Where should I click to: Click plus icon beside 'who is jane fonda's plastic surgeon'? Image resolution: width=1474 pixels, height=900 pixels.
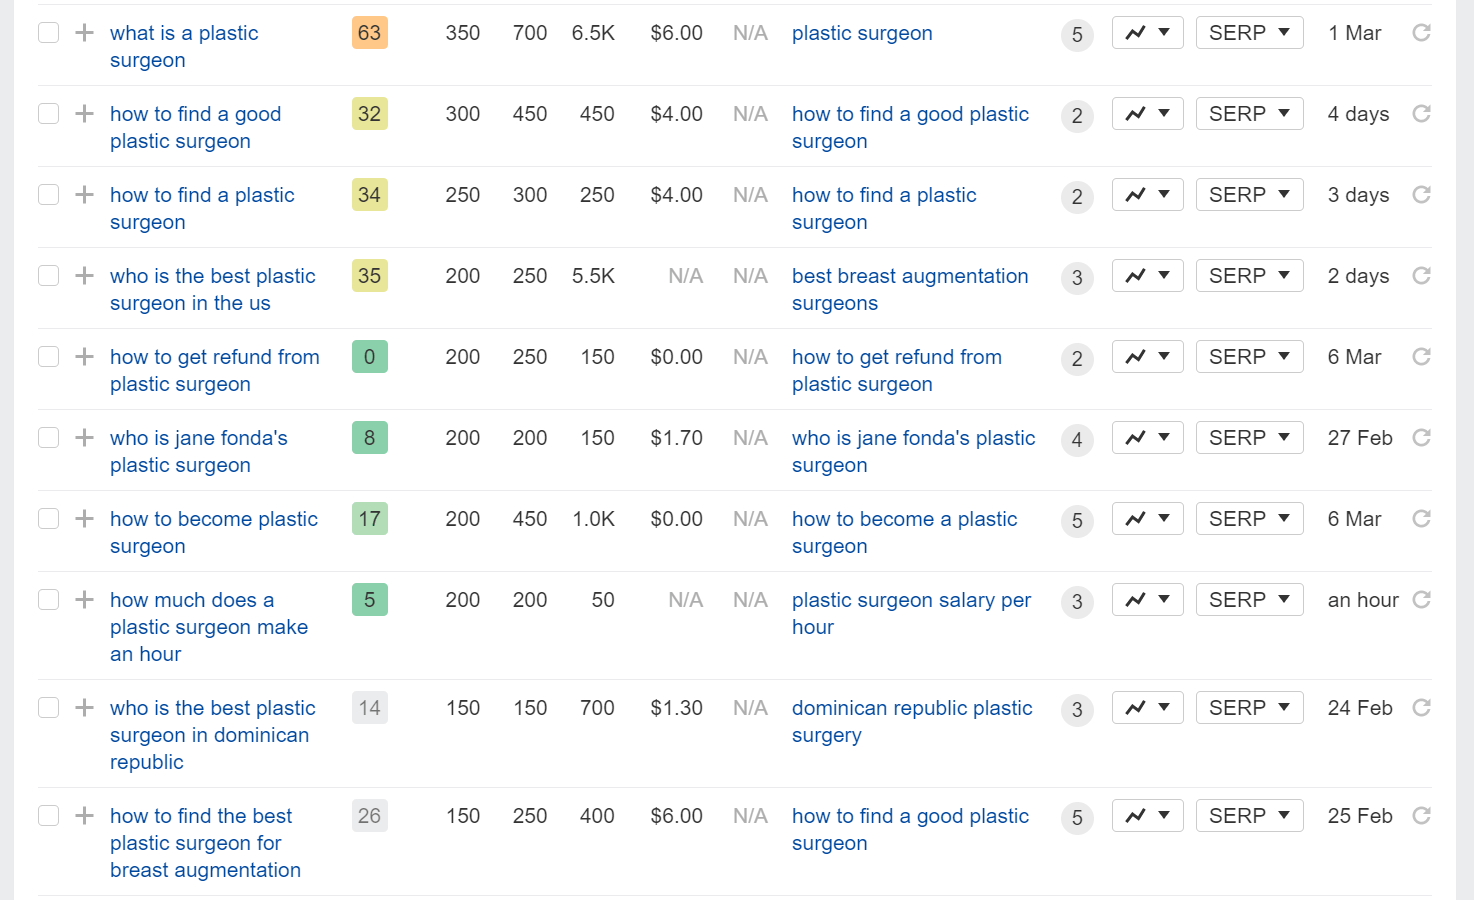[85, 438]
